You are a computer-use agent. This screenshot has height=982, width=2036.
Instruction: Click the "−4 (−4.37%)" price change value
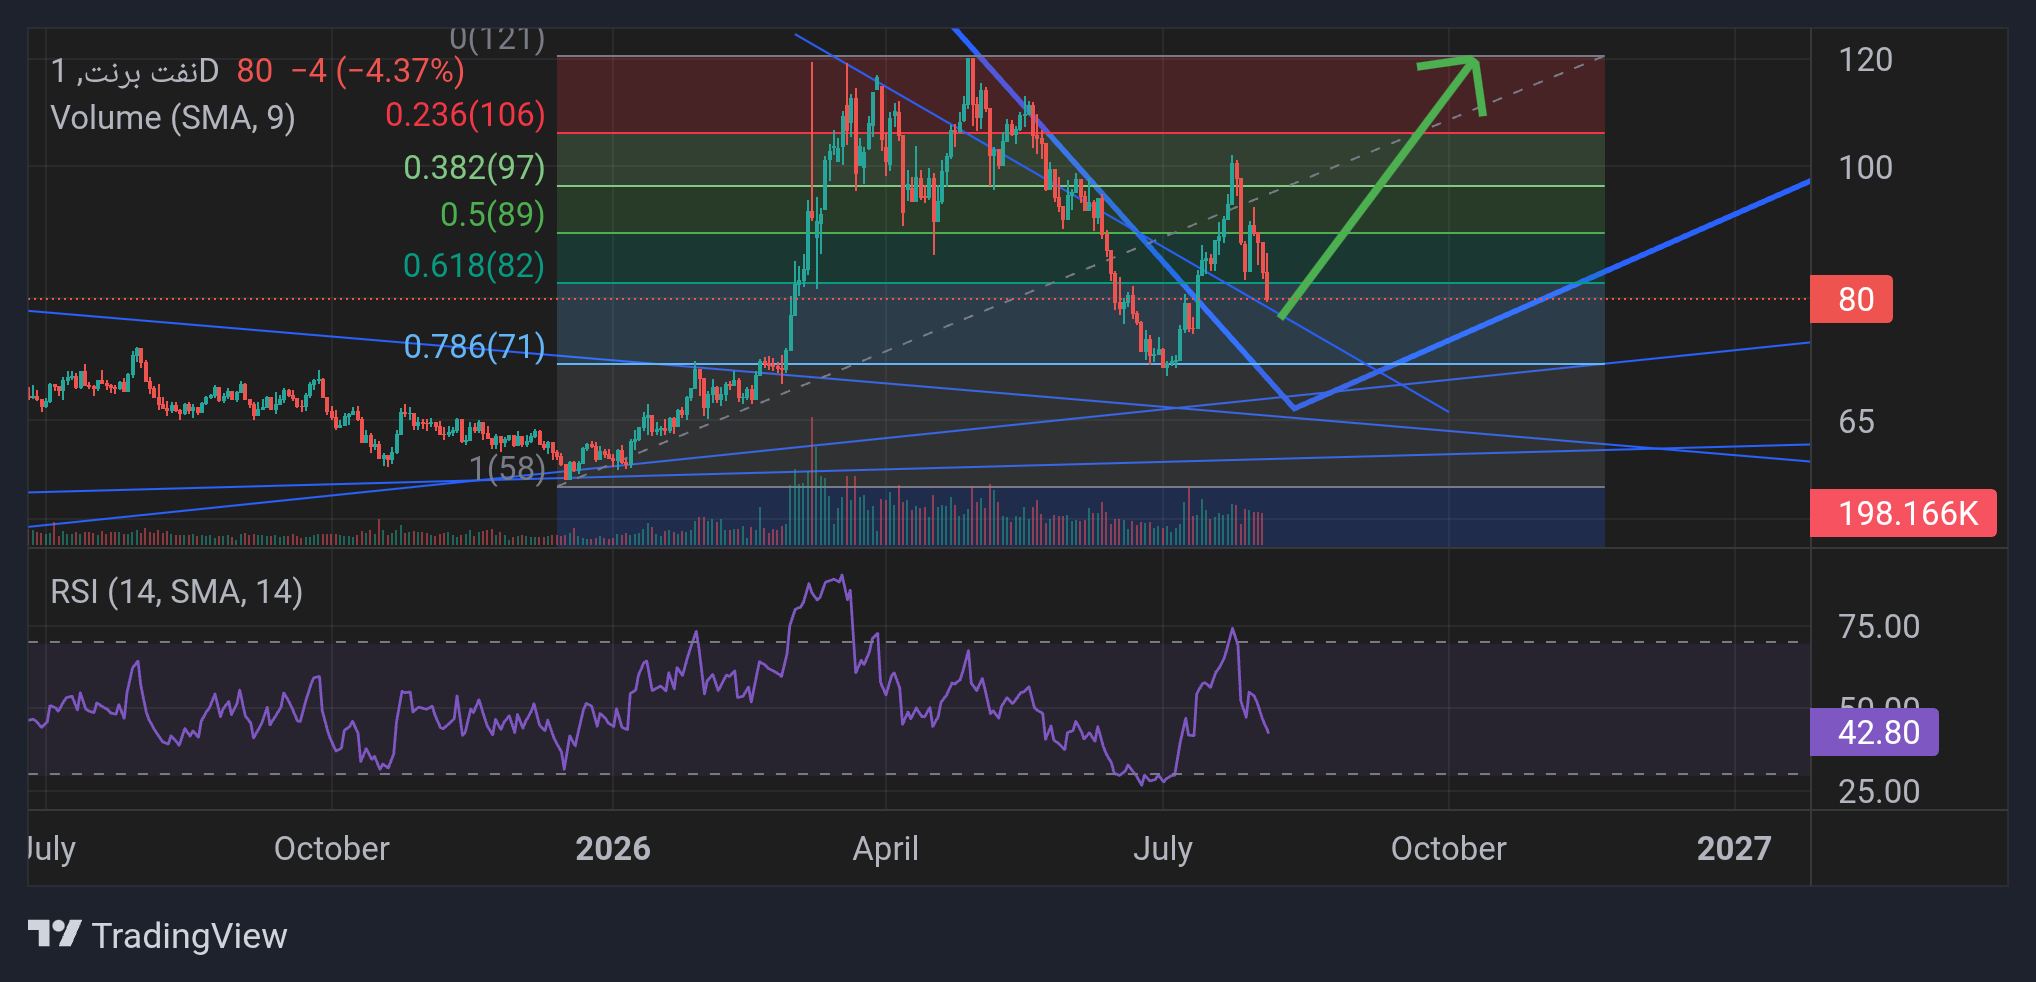click(x=378, y=71)
